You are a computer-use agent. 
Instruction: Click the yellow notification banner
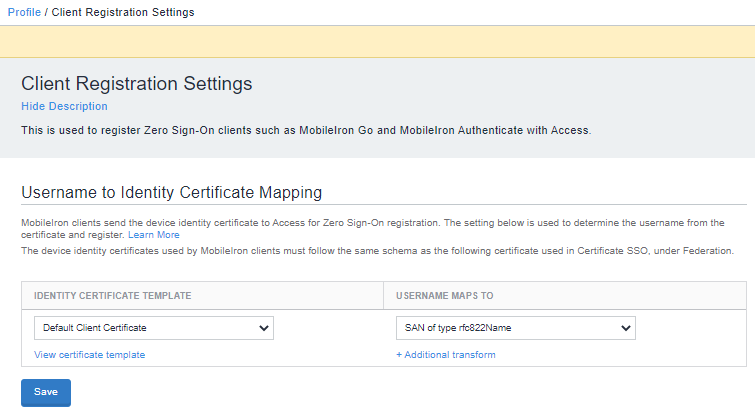coord(377,41)
